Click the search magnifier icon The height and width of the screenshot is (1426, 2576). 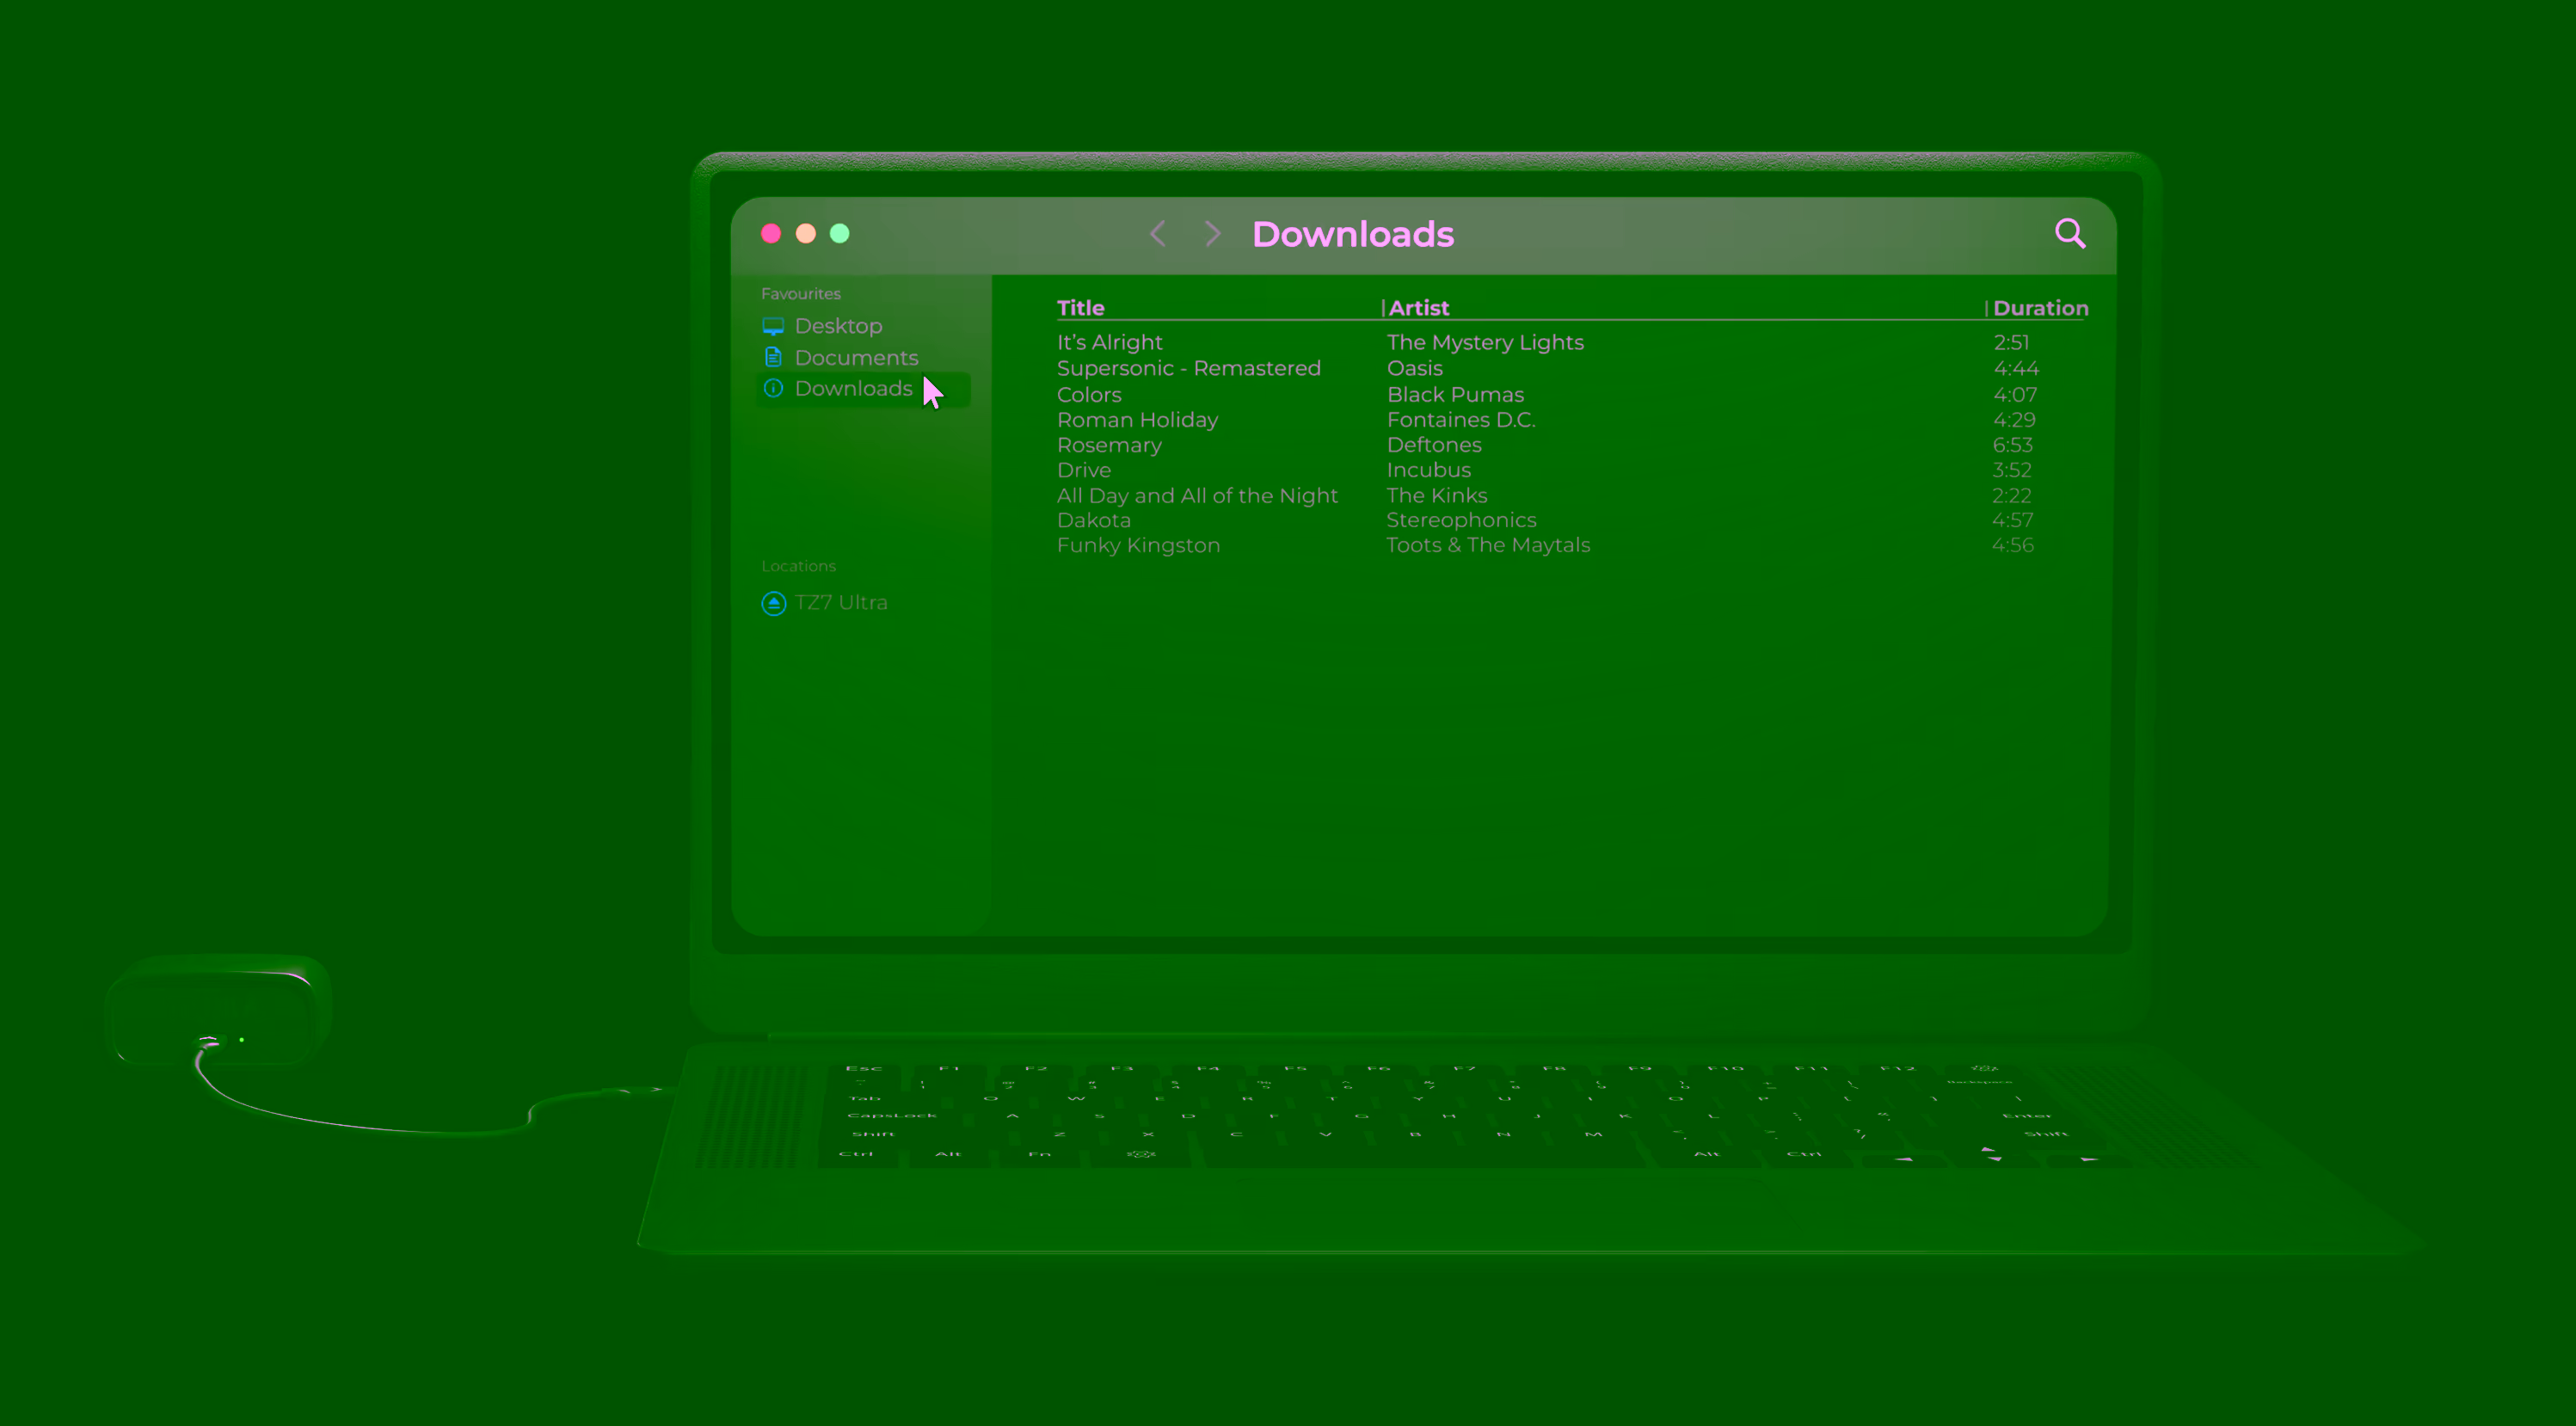click(x=2069, y=233)
